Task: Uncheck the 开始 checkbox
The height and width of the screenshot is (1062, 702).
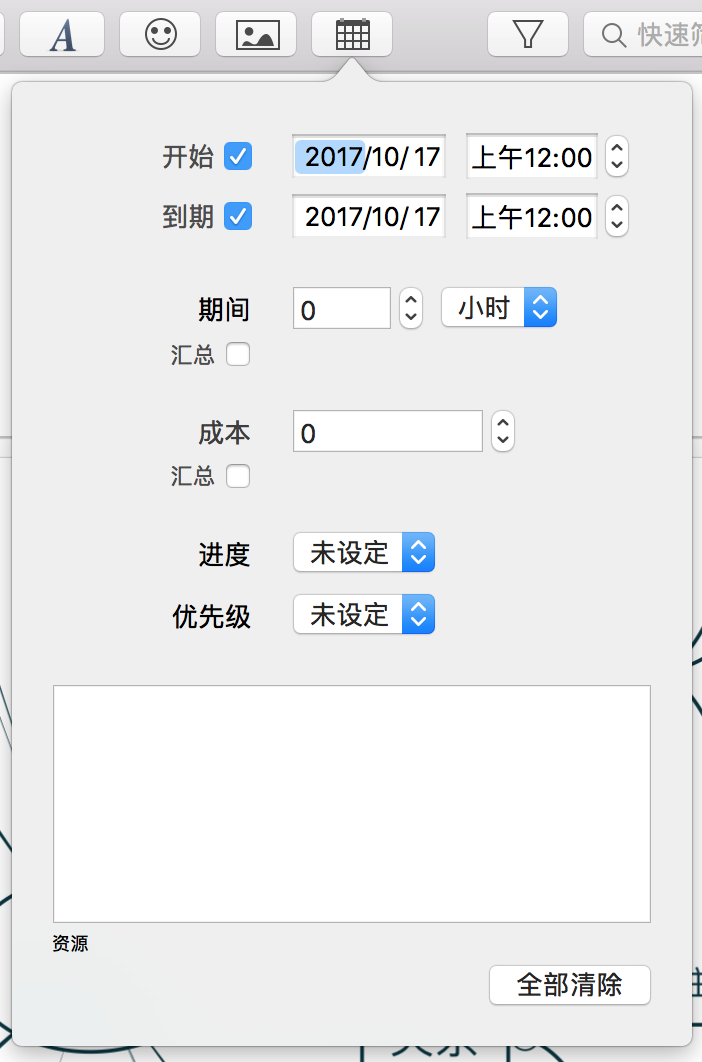Action: pos(239,156)
